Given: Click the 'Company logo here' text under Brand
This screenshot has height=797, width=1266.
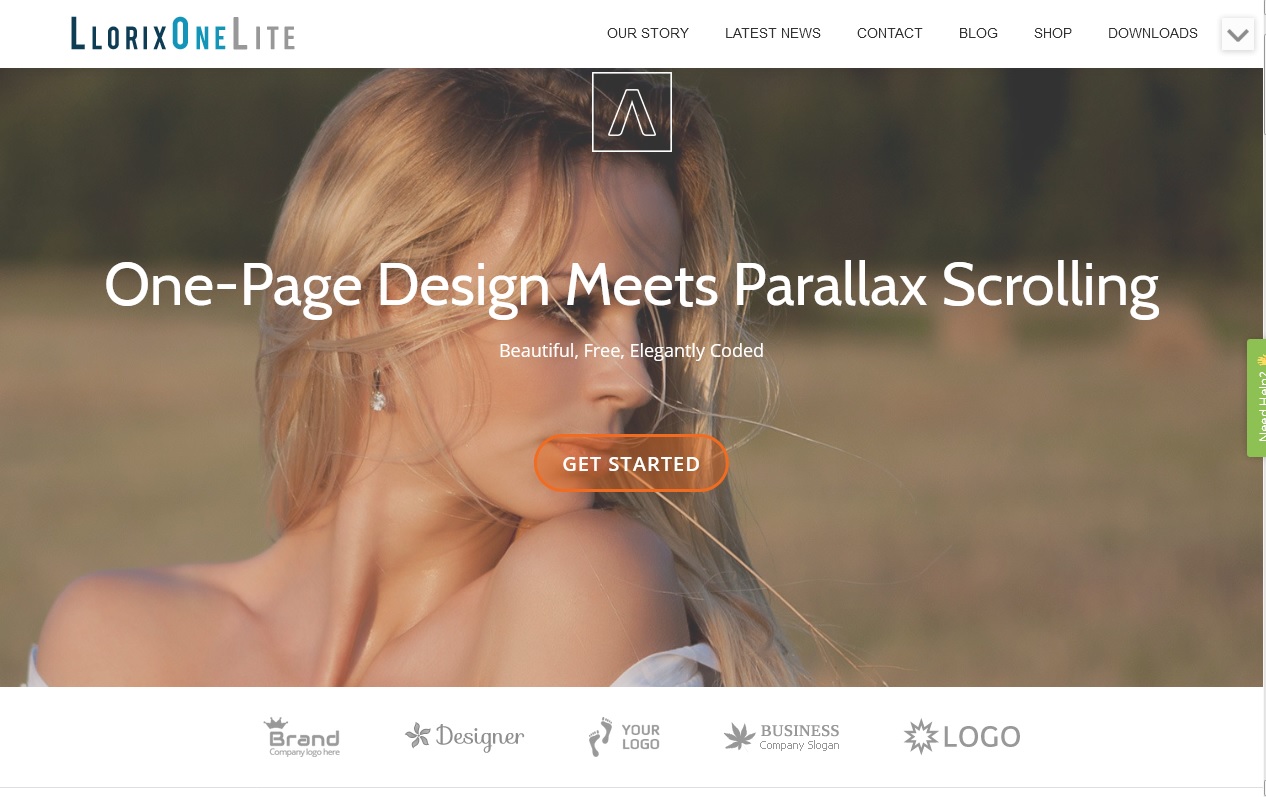Looking at the screenshot, I should coord(304,752).
